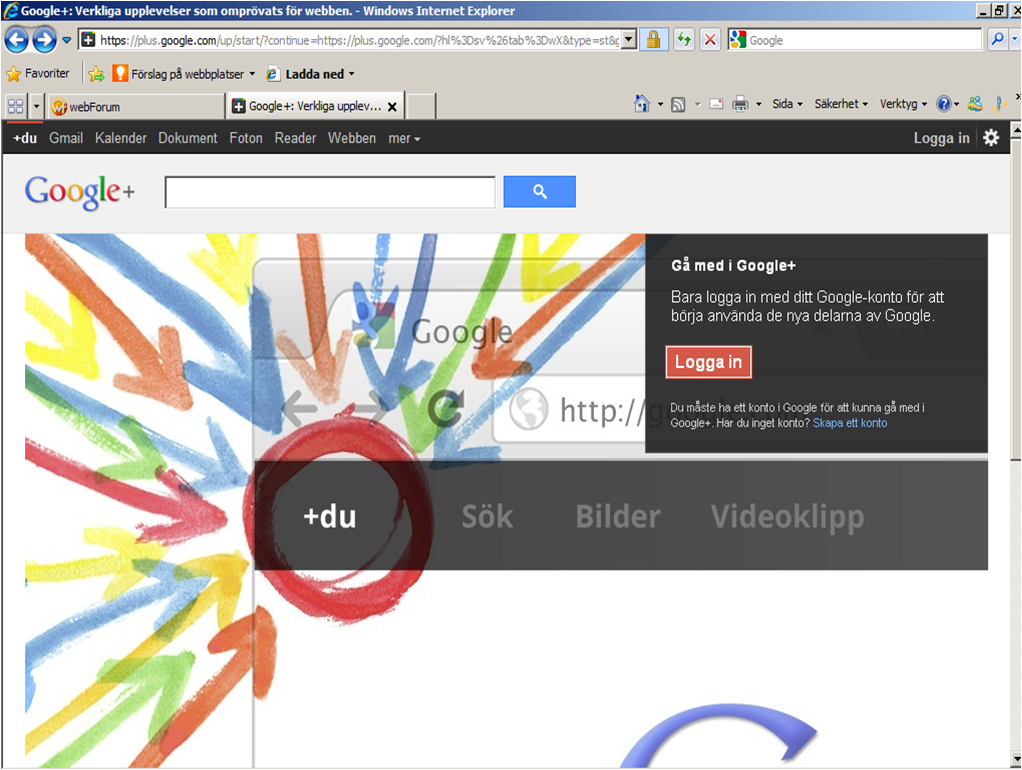1022x770 pixels.
Task: Click the security padlock icon
Action: (x=653, y=40)
